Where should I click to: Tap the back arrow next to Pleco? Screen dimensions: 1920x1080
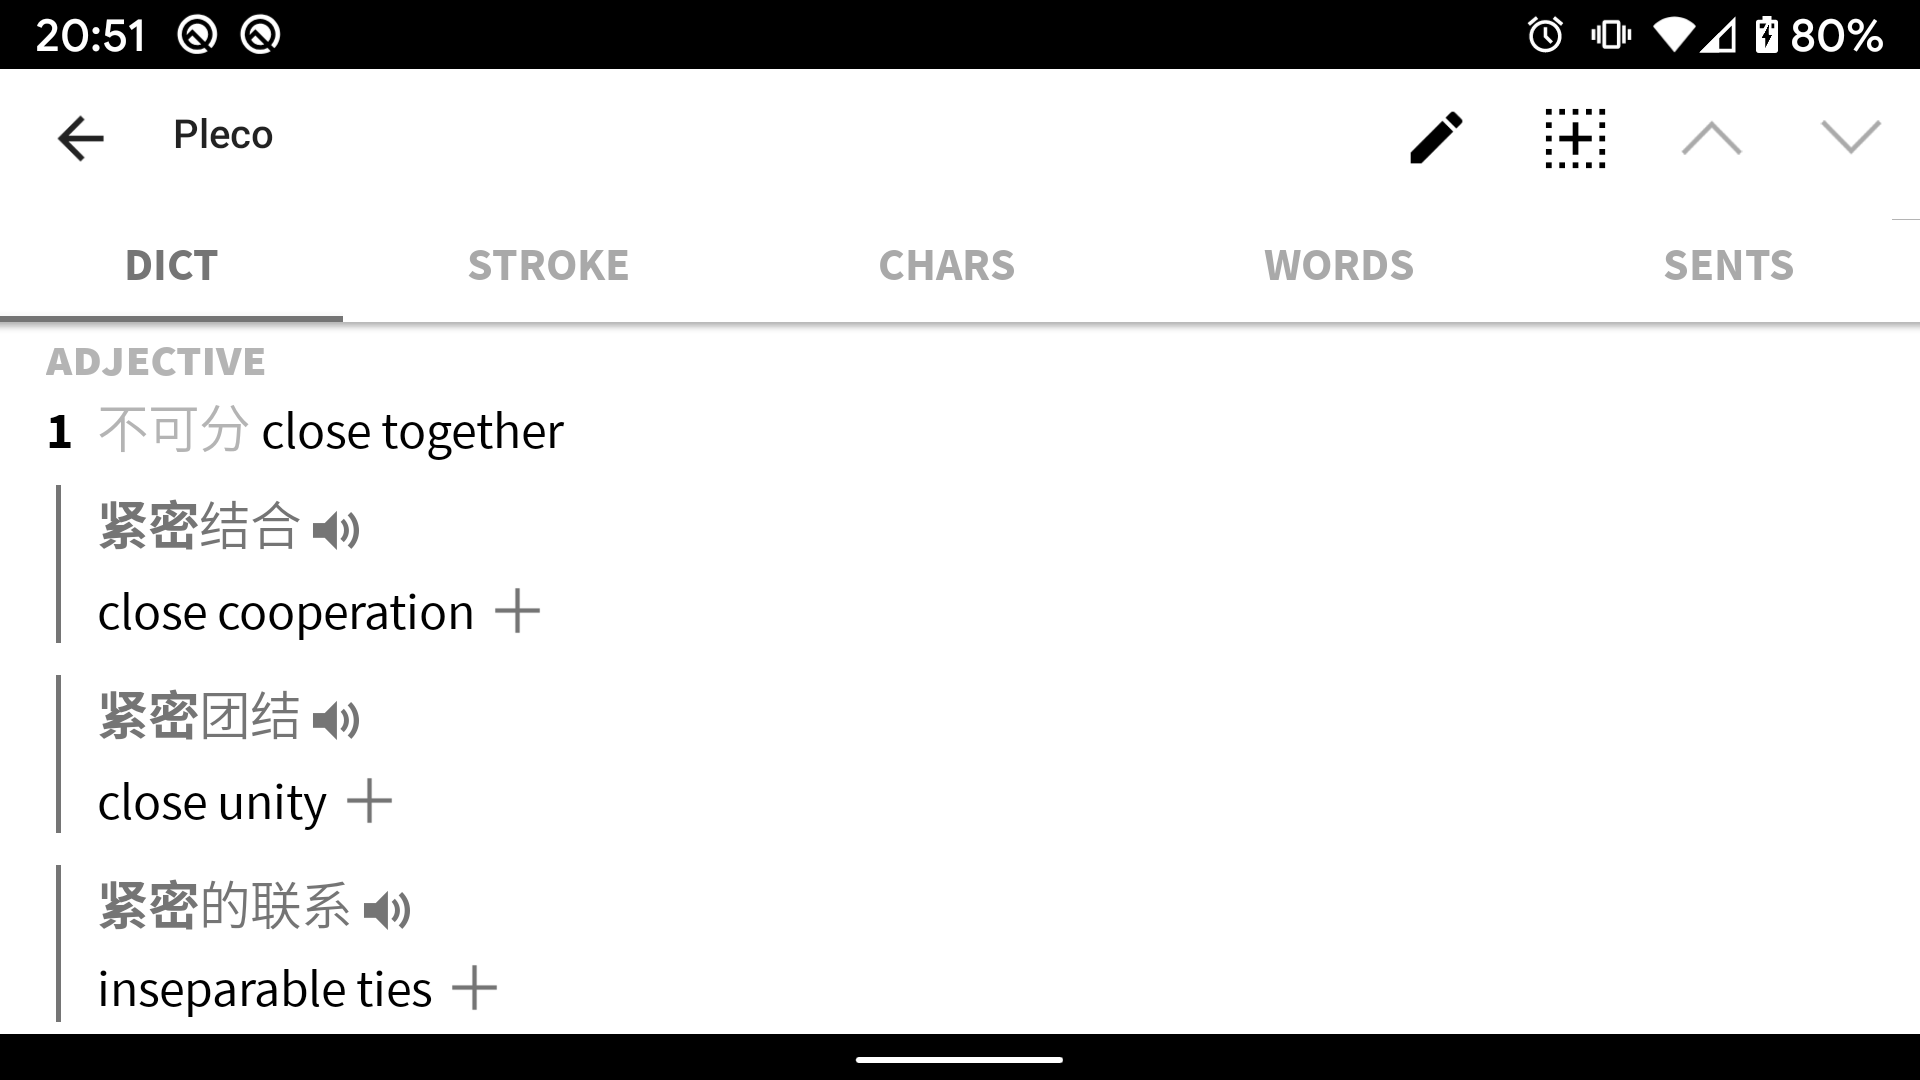click(x=81, y=138)
